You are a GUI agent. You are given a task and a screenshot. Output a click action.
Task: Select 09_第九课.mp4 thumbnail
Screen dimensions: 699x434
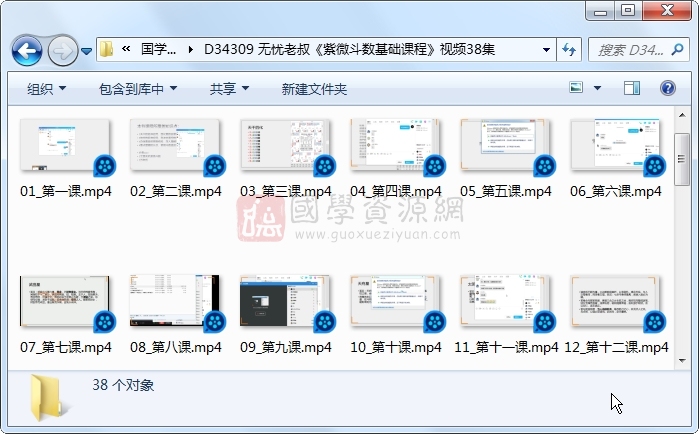click(x=284, y=301)
